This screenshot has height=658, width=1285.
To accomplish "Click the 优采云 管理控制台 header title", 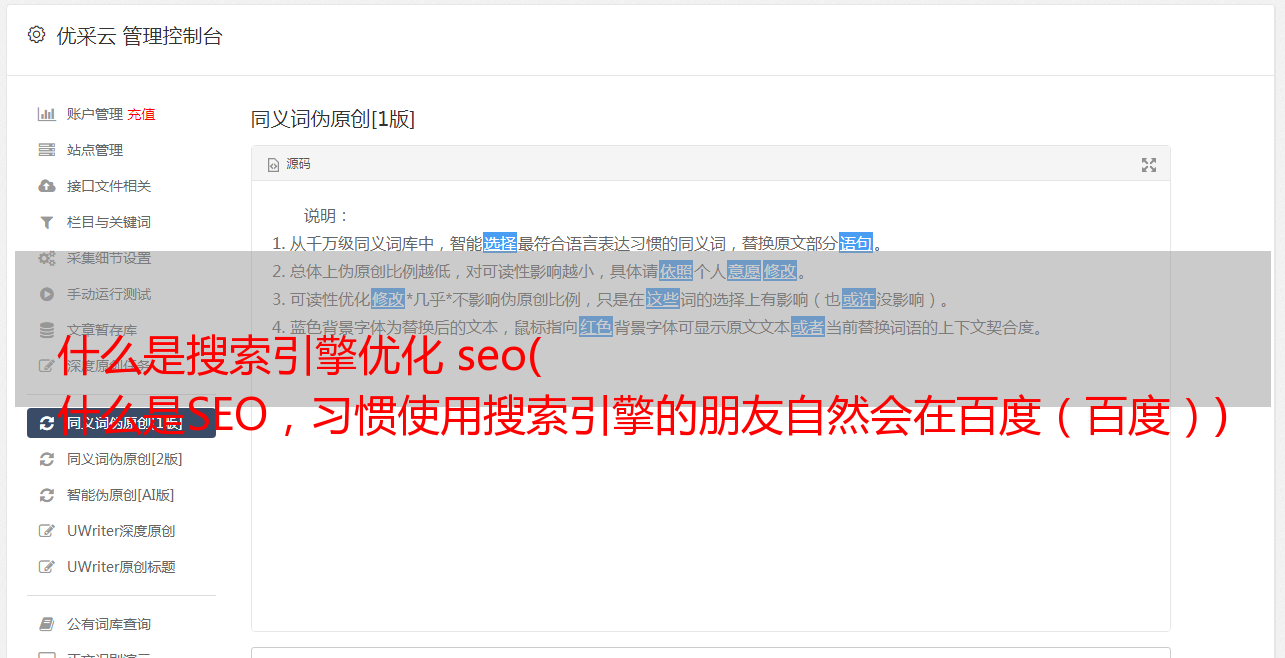I will pos(139,36).
